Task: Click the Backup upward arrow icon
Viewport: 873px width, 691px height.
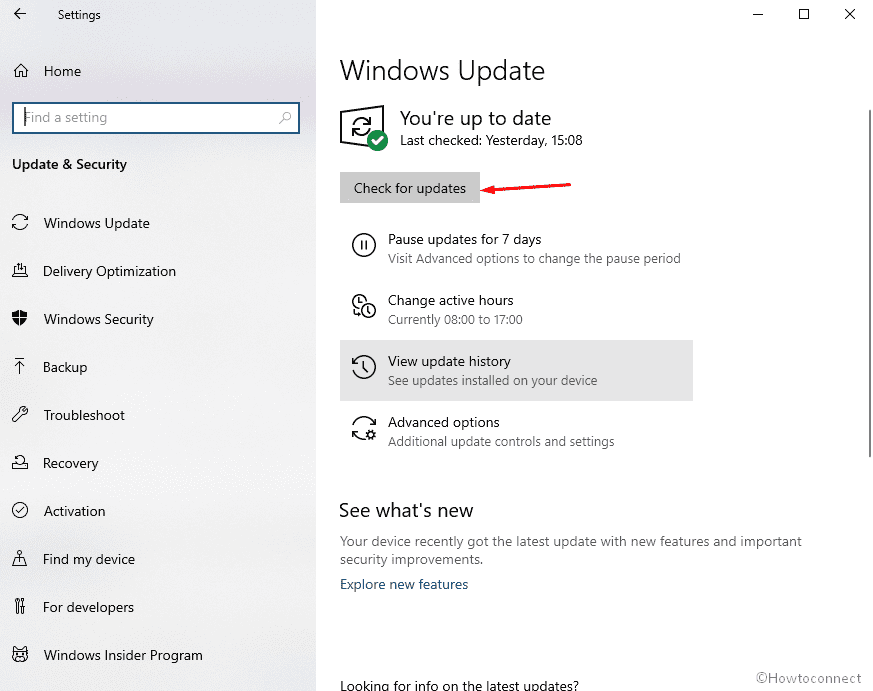Action: pyautogui.click(x=19, y=366)
